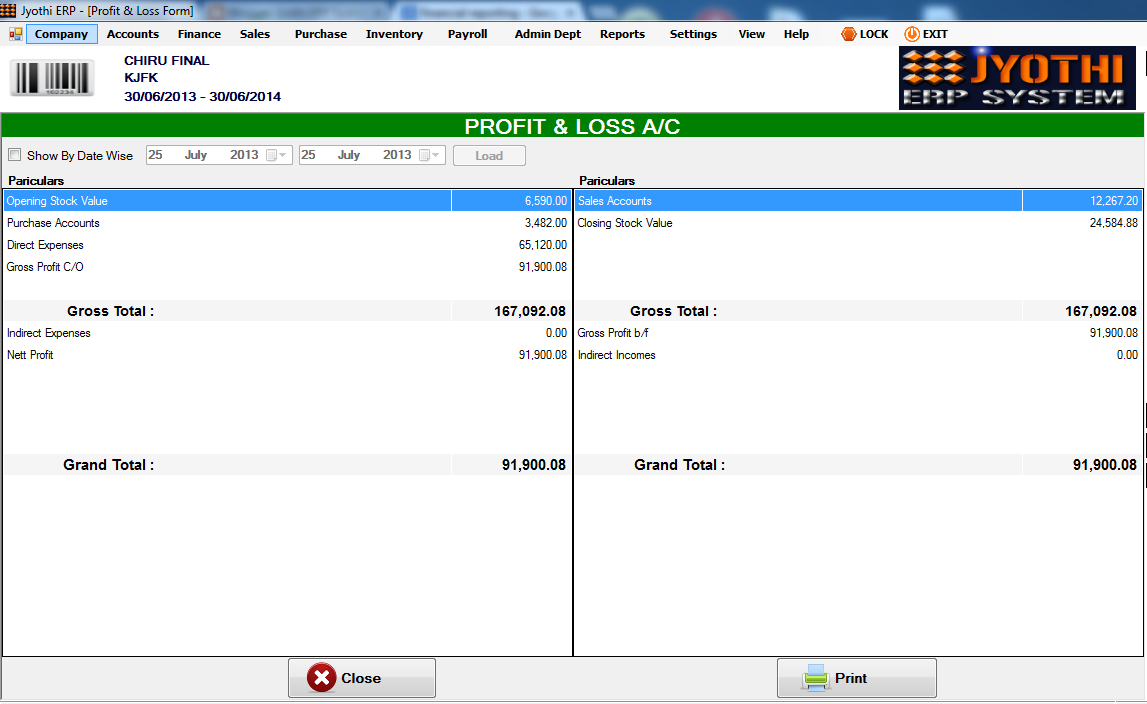
Task: Click the Print button
Action: coord(856,677)
